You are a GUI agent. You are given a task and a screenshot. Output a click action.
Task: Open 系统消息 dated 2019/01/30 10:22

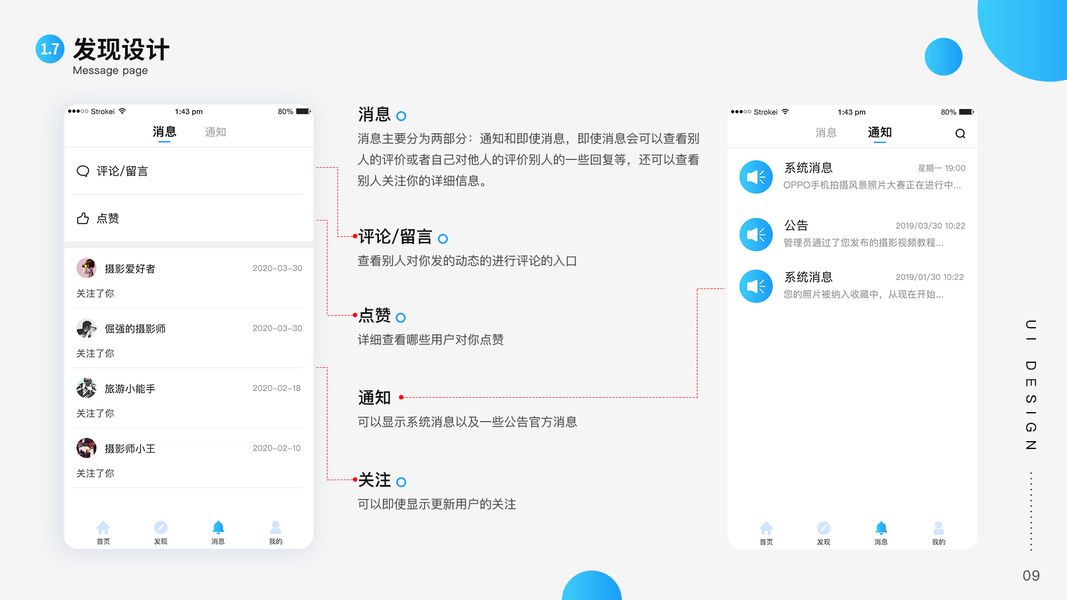click(808, 277)
